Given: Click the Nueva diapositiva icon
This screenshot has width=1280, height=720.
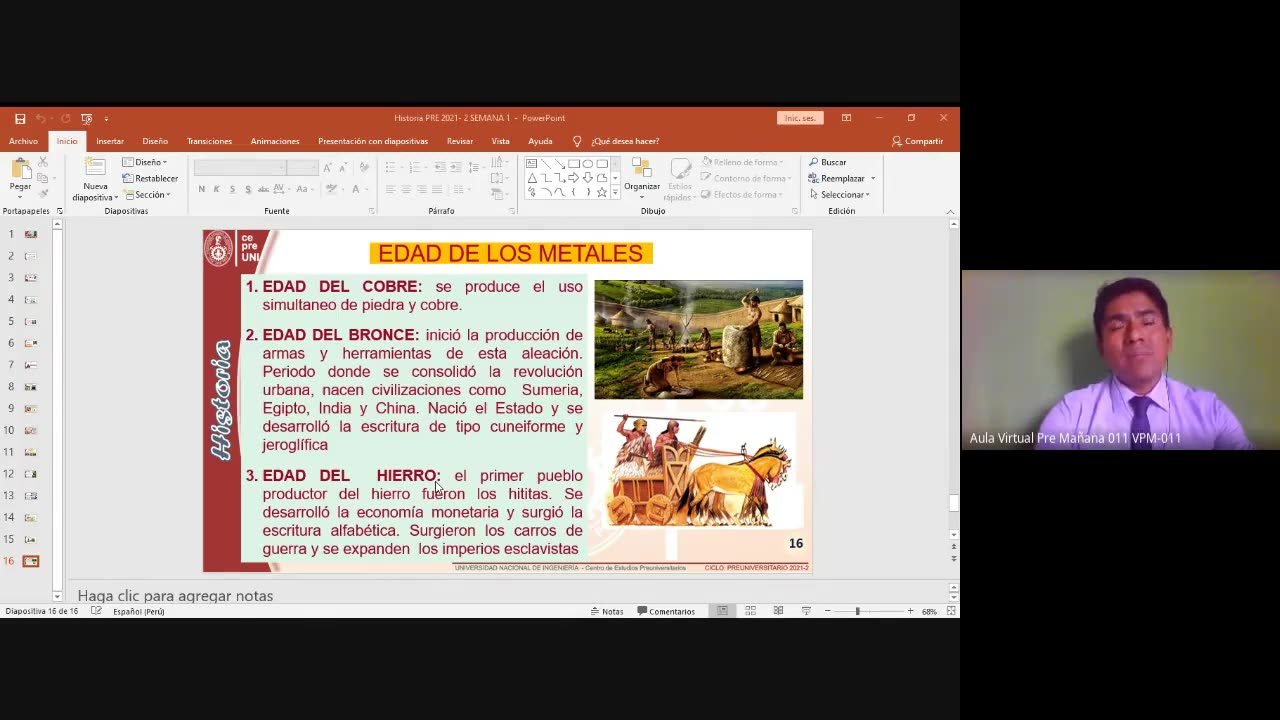Looking at the screenshot, I should click(95, 168).
